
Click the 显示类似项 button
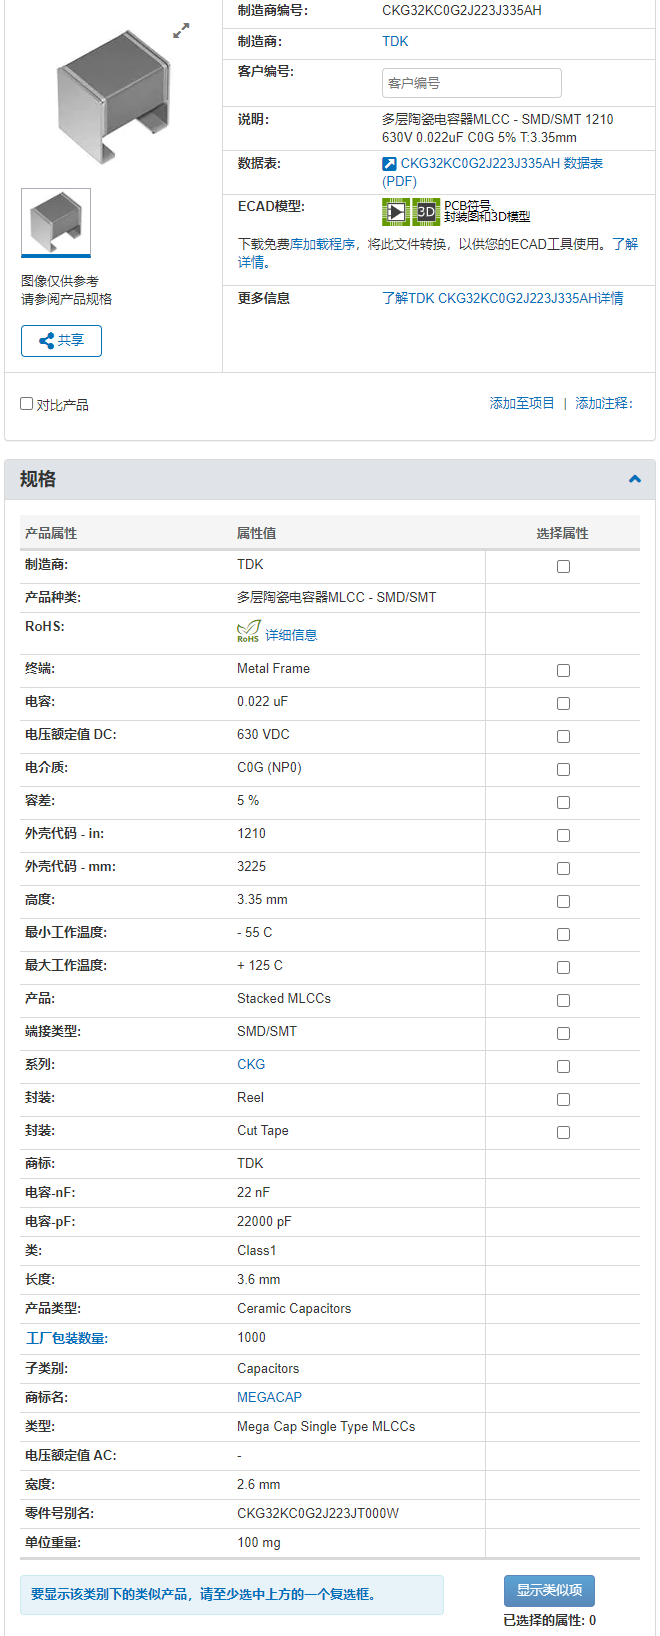tap(549, 1590)
